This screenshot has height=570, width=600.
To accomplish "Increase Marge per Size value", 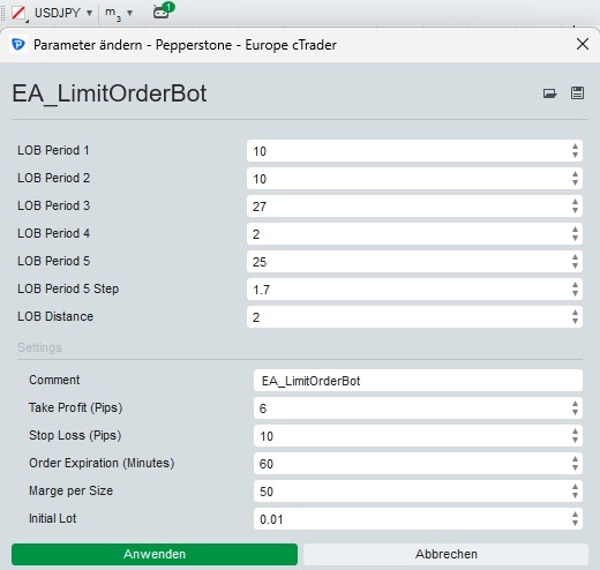I will [575, 487].
